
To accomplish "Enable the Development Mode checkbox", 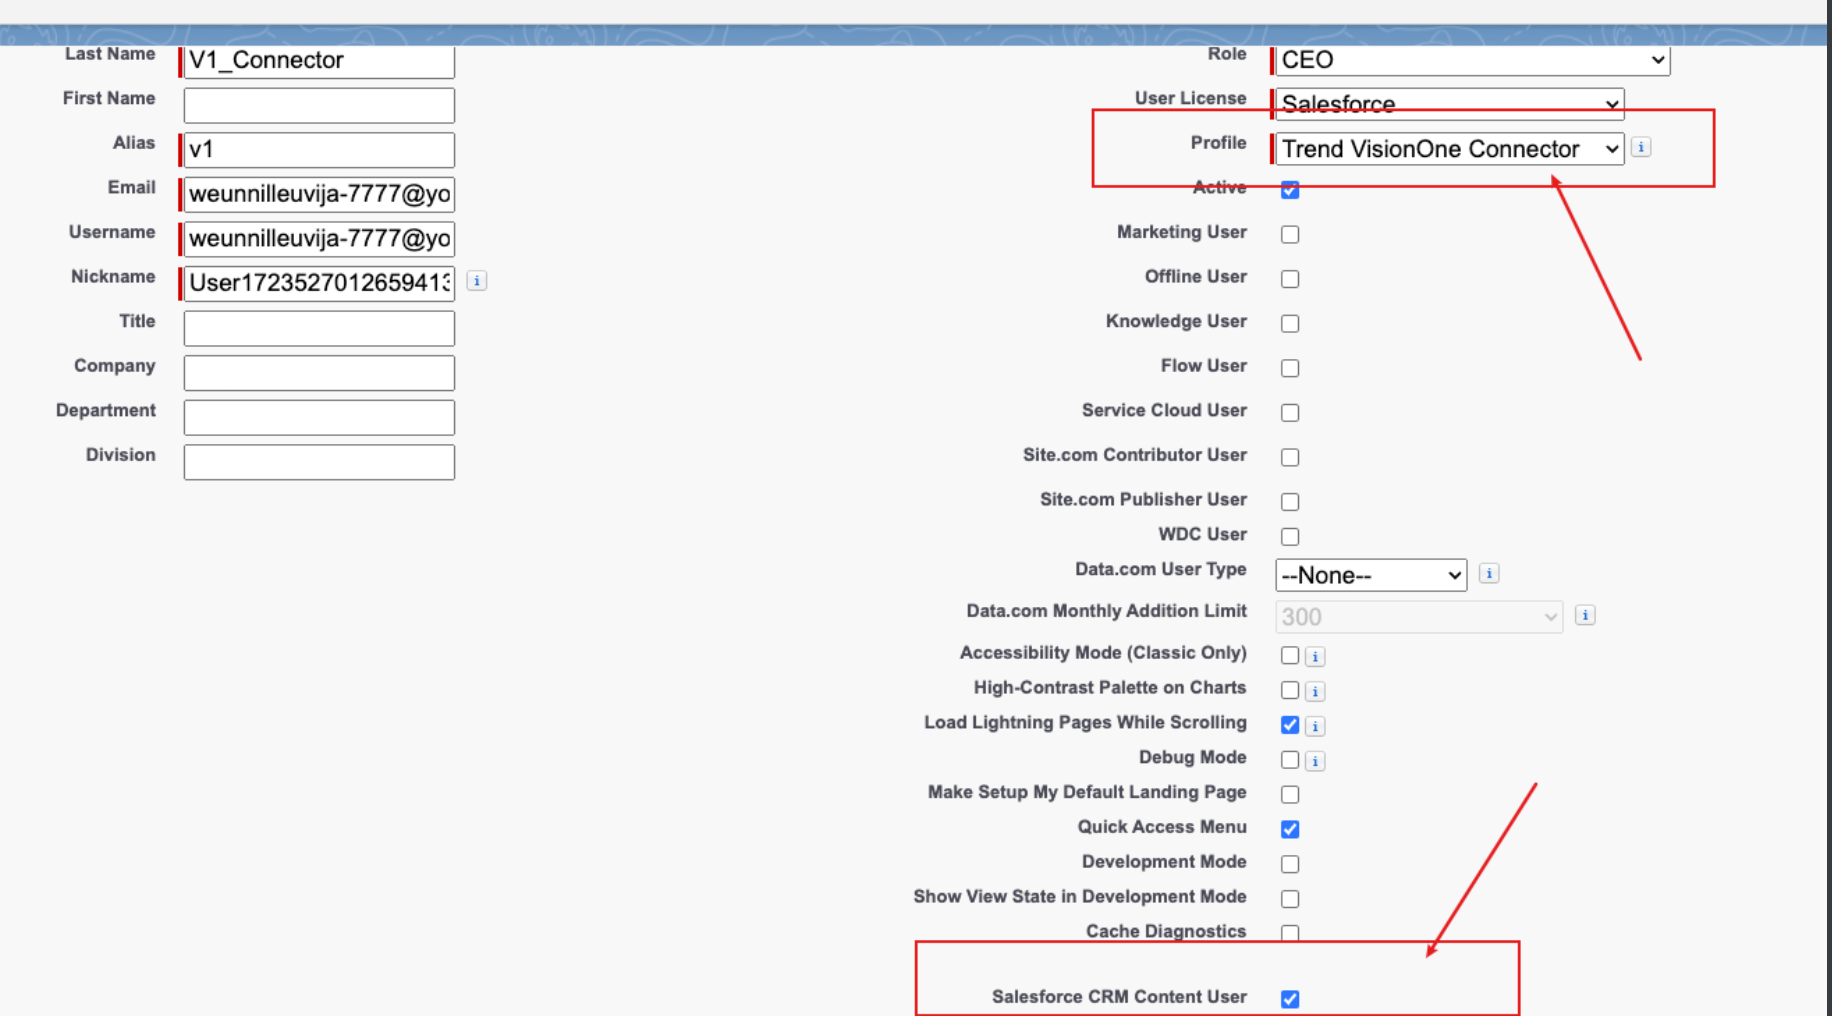I will pos(1290,864).
